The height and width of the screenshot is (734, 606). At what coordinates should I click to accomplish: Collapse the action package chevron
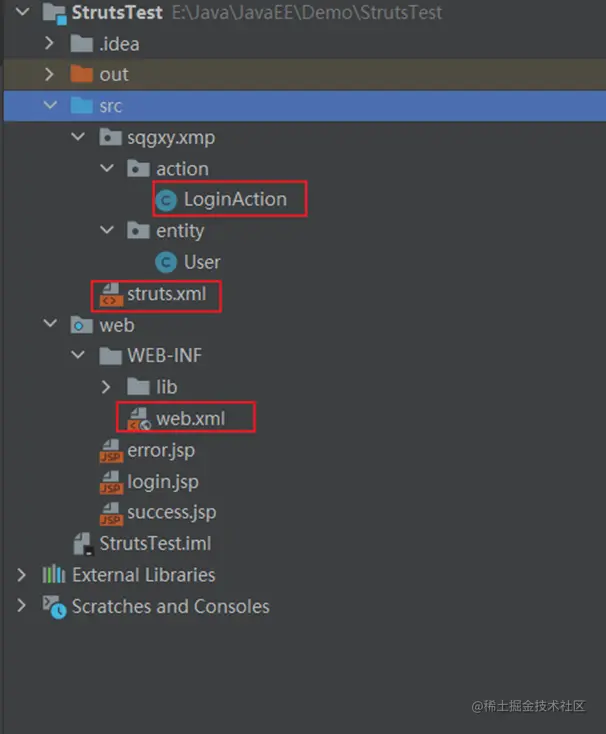(107, 168)
